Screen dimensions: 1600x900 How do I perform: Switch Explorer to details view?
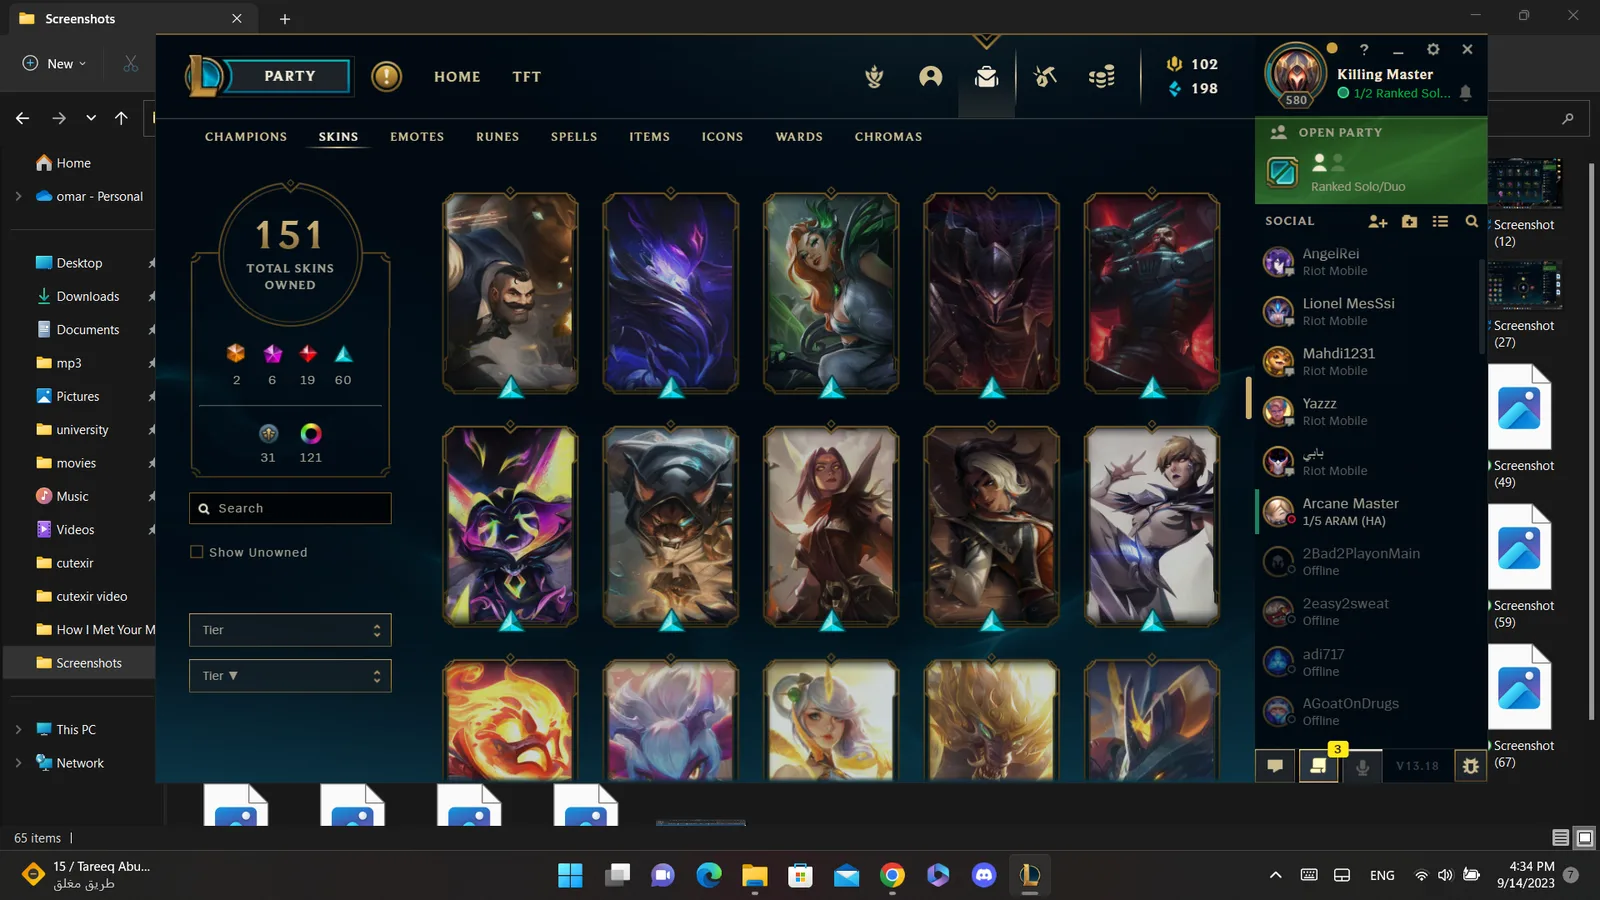[x=1560, y=838]
